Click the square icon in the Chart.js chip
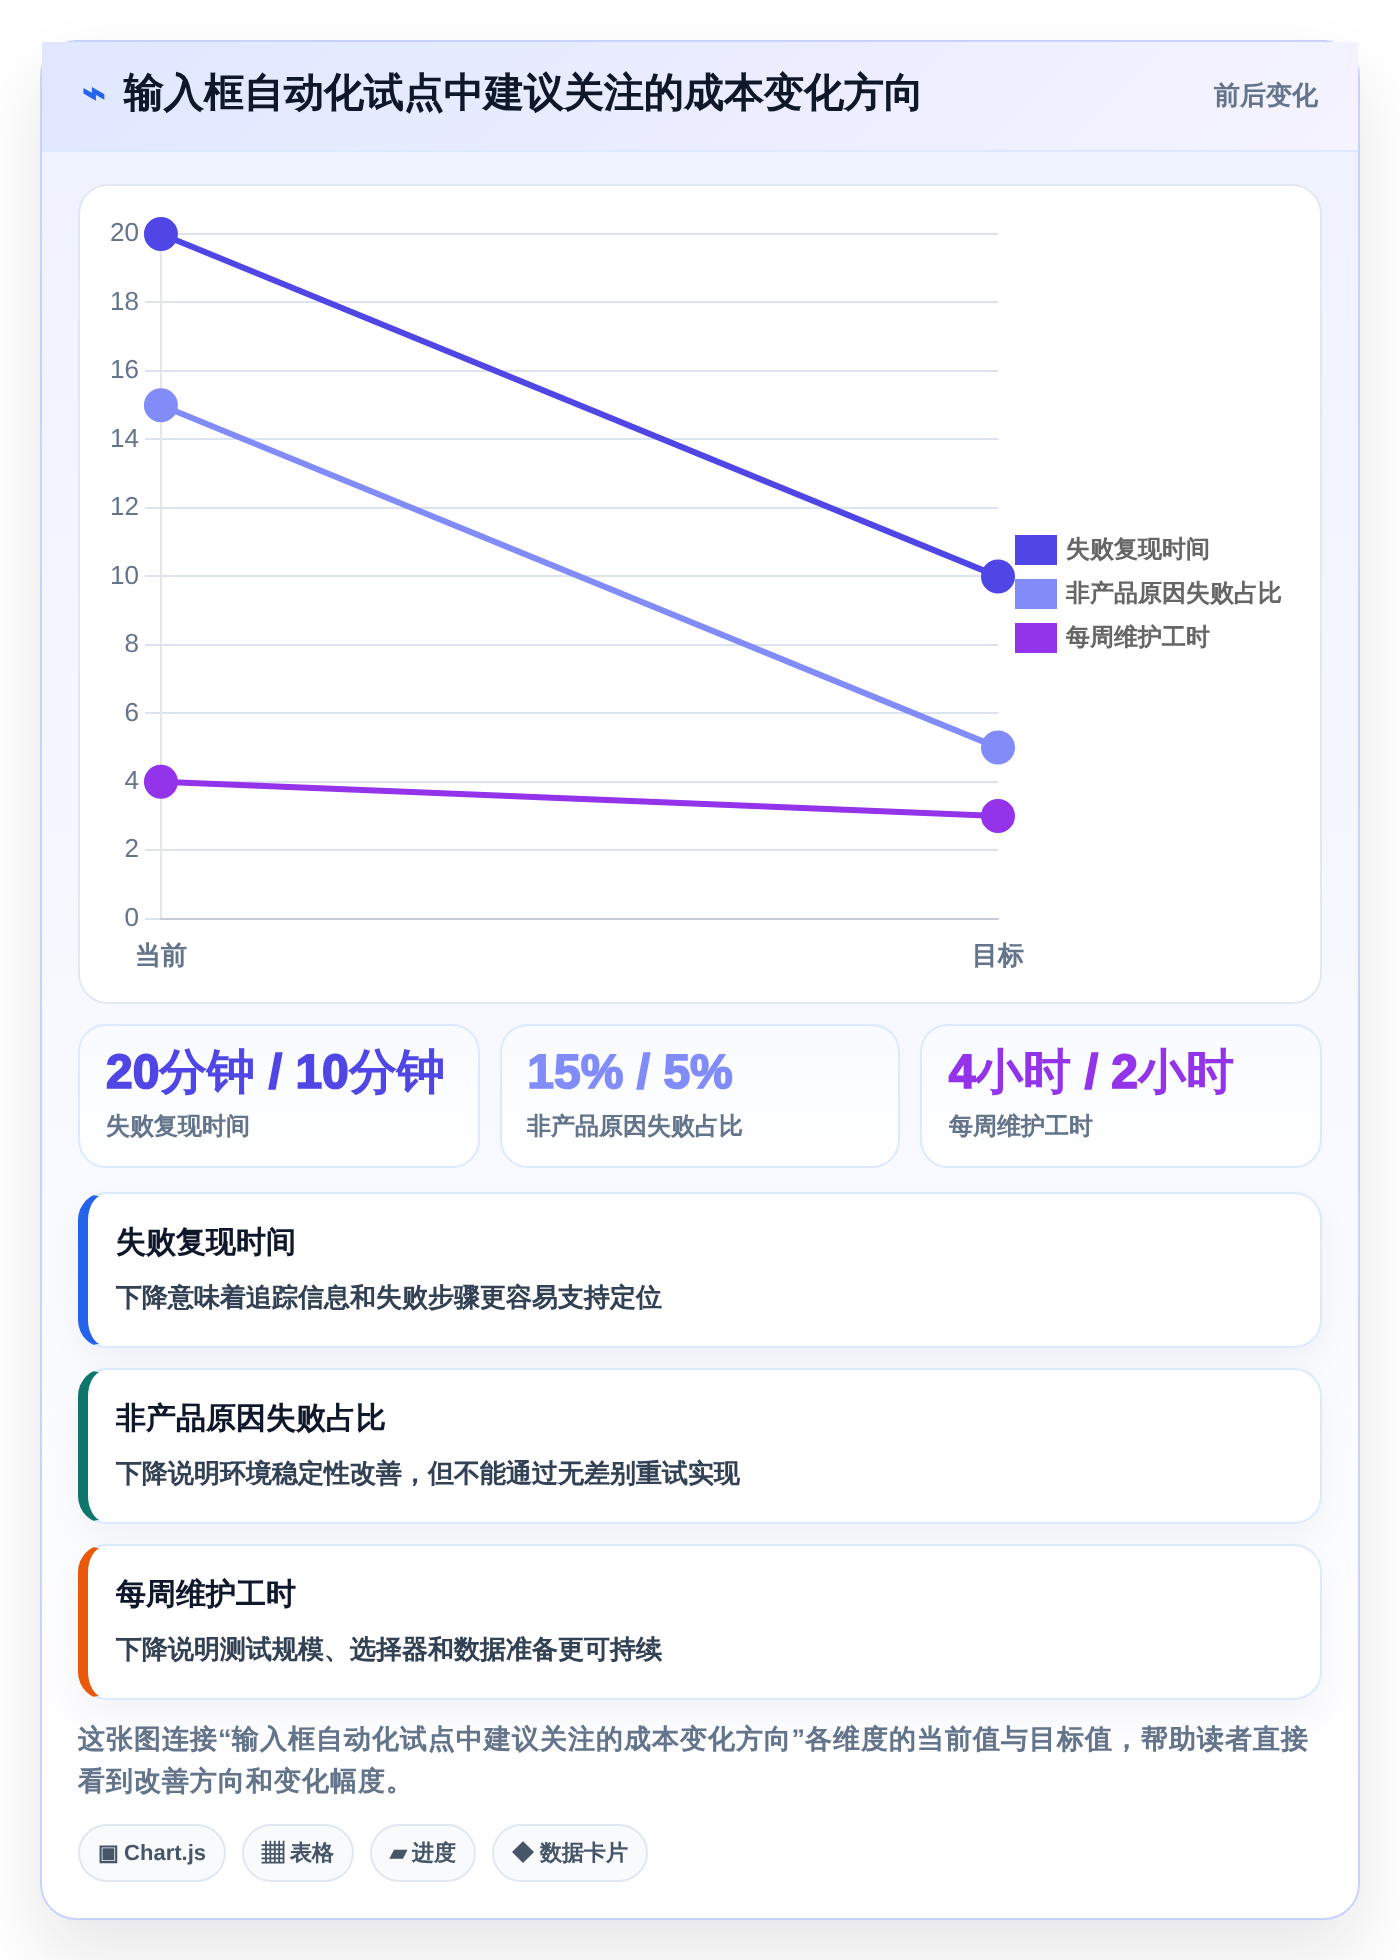The height and width of the screenshot is (1960, 1400). 108,1854
